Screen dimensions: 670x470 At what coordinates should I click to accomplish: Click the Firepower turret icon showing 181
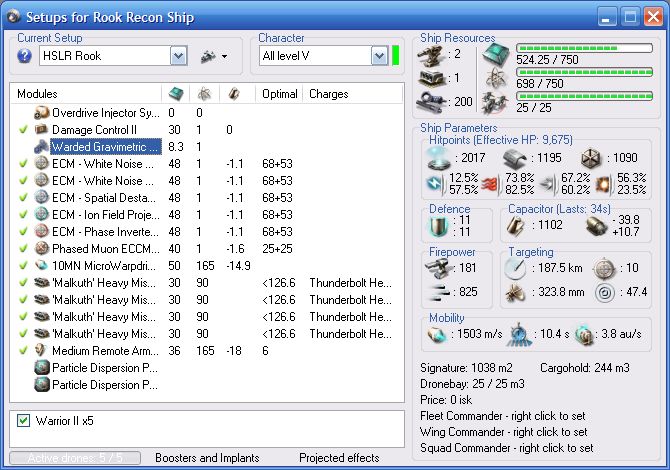439,268
